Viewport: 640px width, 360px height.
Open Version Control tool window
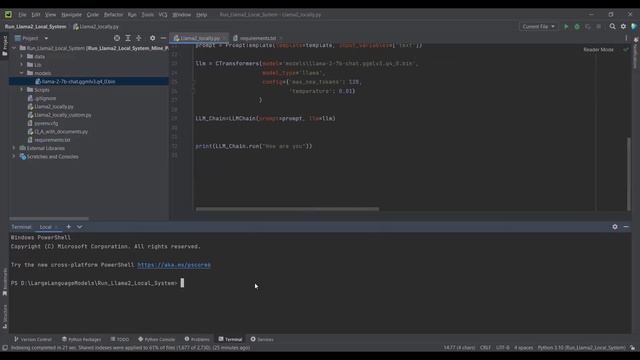click(33, 339)
